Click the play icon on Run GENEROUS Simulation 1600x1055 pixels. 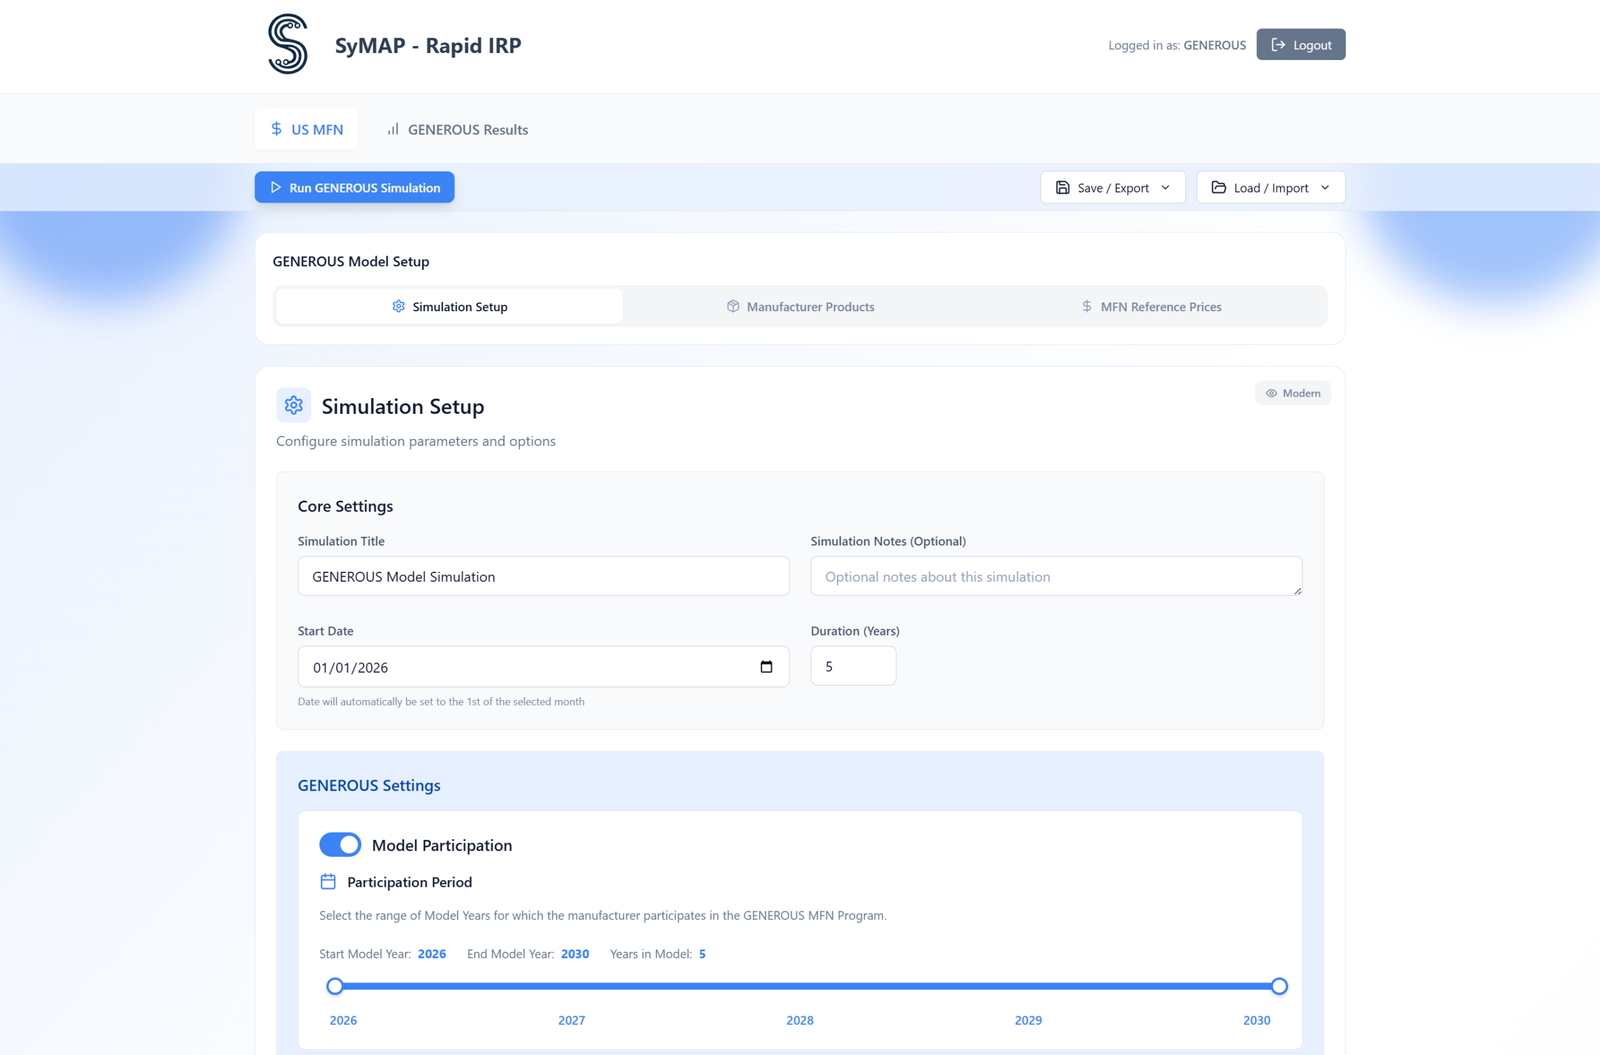(x=276, y=187)
